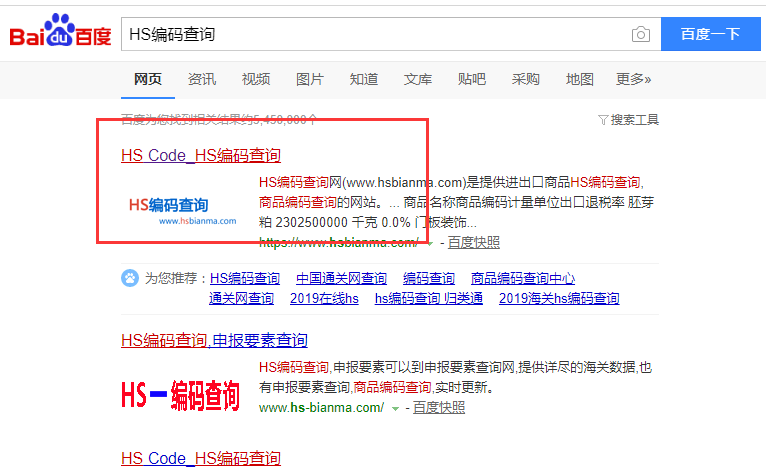Open https://www.hsbianma.com/ URL link
The width and height of the screenshot is (766, 471).
(x=339, y=242)
